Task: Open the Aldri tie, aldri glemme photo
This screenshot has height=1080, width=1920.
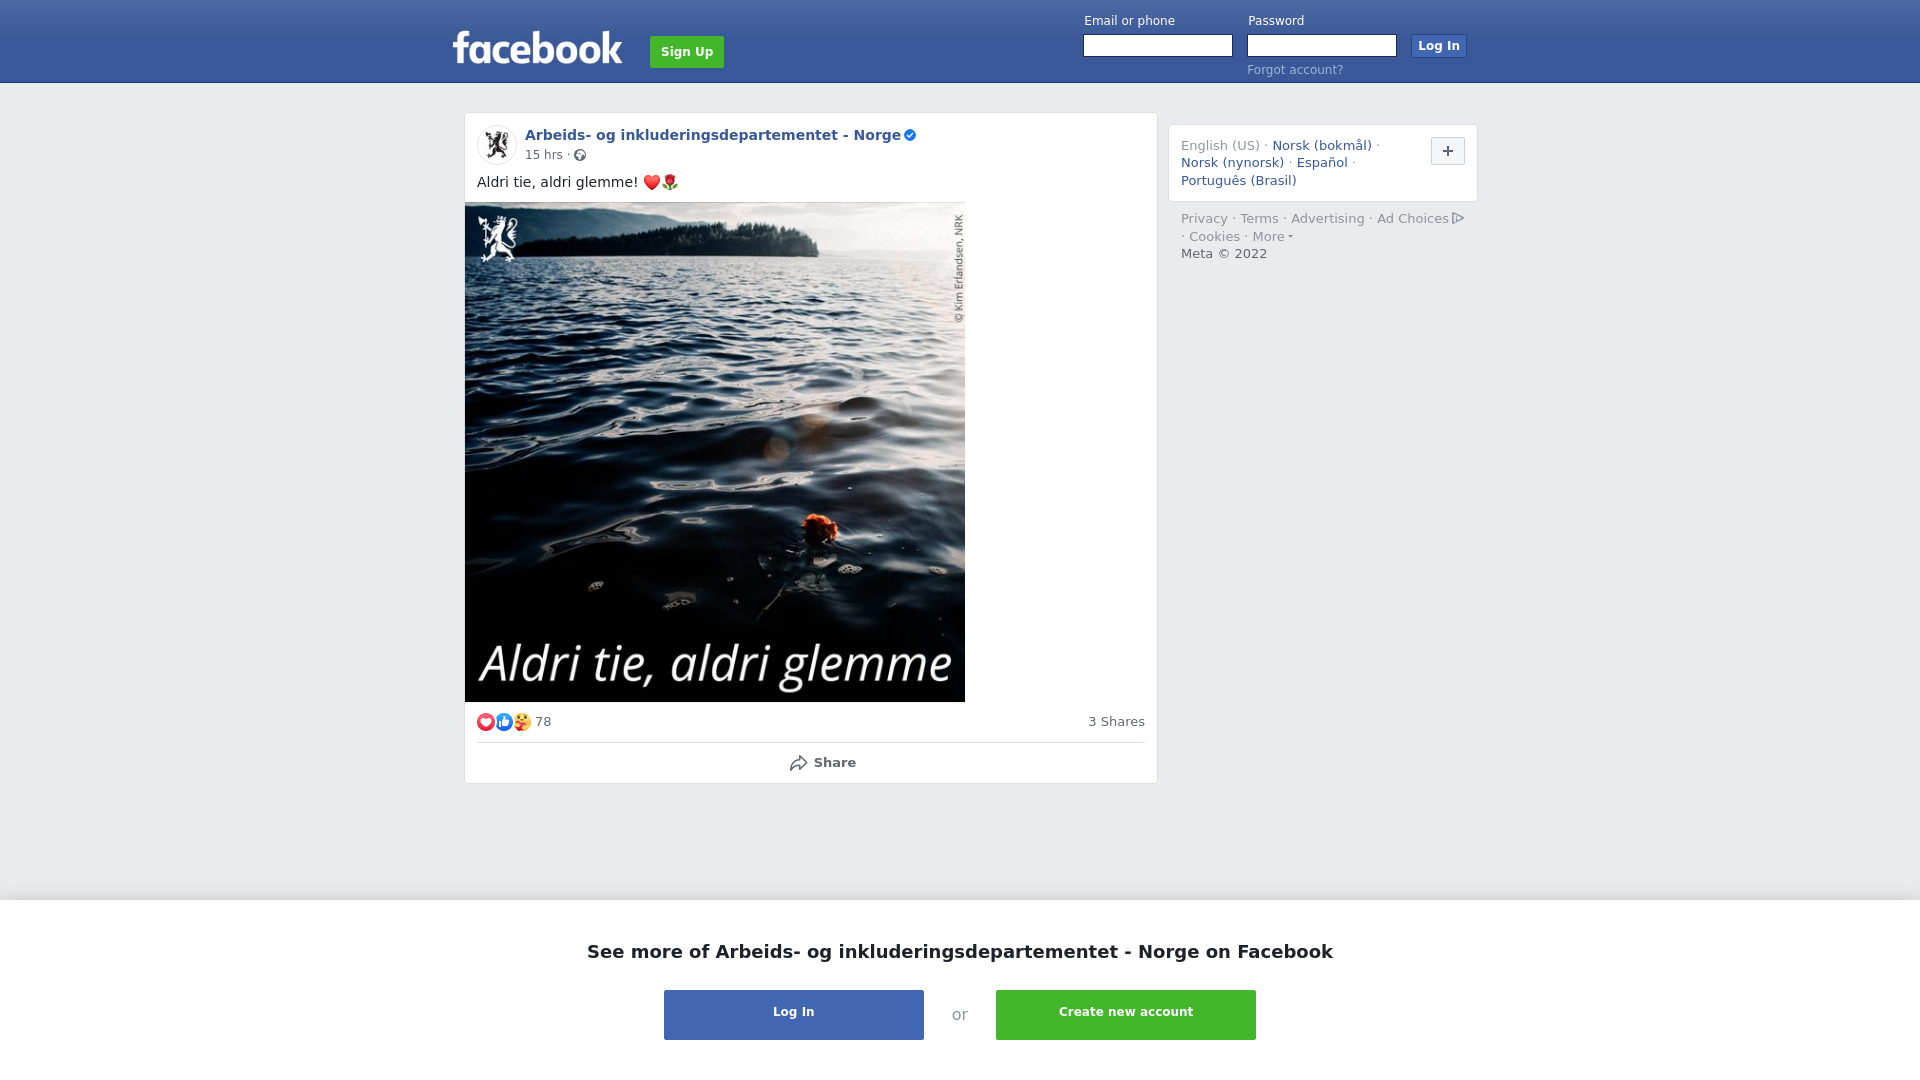Action: point(715,452)
